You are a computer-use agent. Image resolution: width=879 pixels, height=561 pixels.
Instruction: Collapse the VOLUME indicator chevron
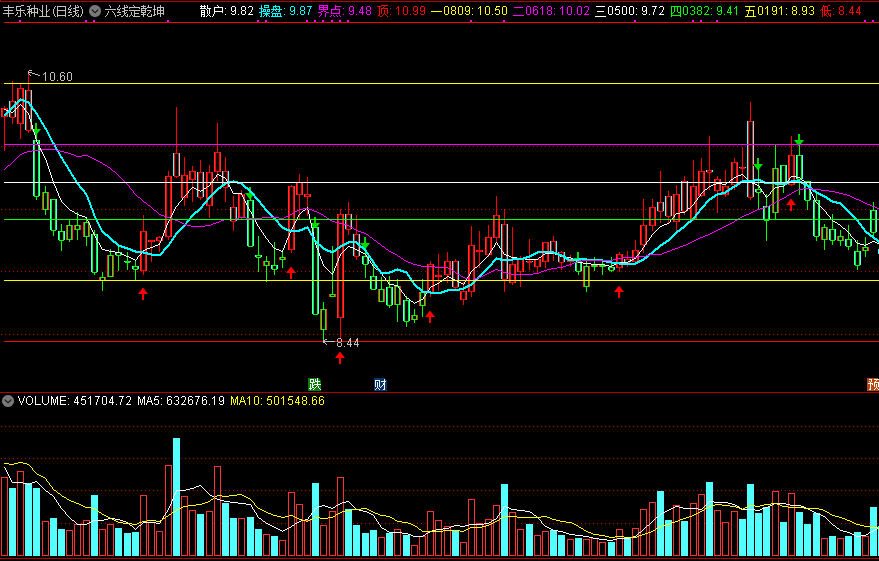8,401
